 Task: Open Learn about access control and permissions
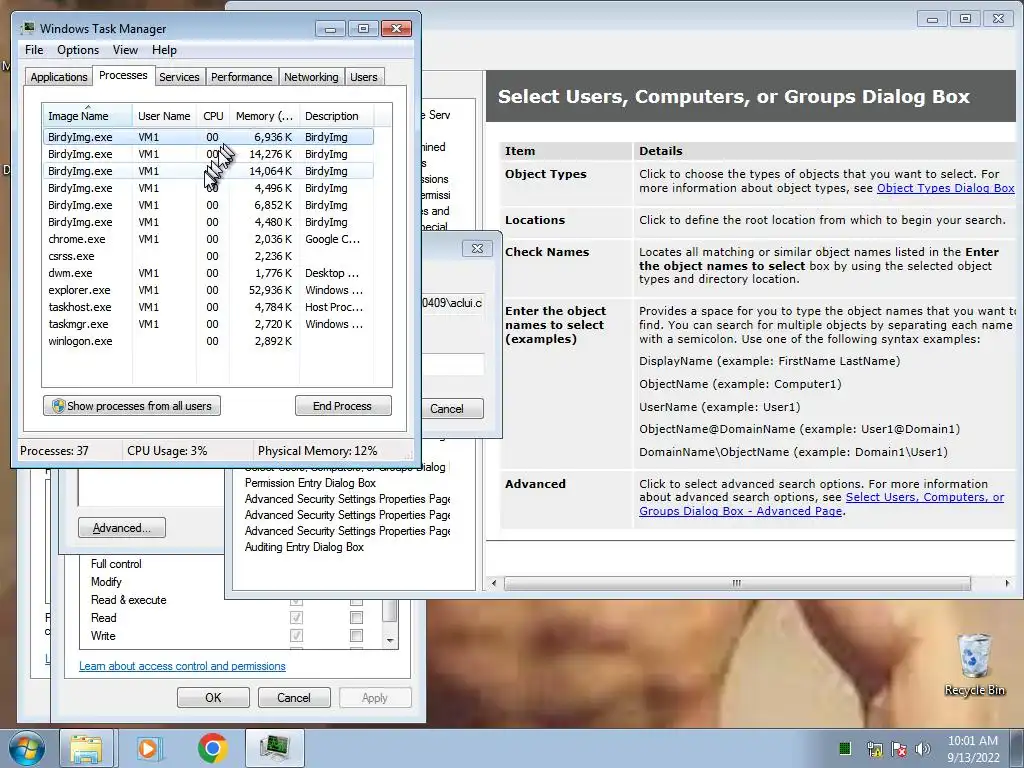pyautogui.click(x=182, y=666)
